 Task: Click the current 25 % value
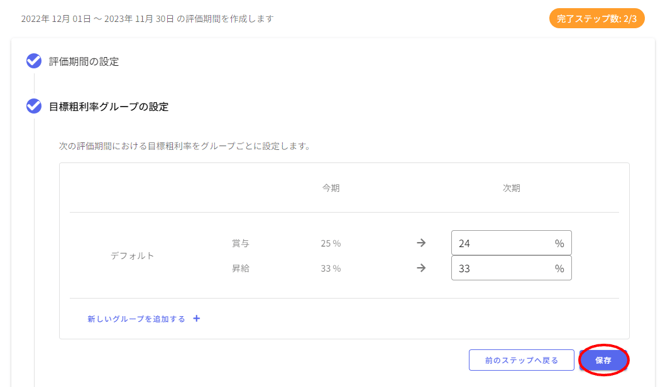point(331,243)
